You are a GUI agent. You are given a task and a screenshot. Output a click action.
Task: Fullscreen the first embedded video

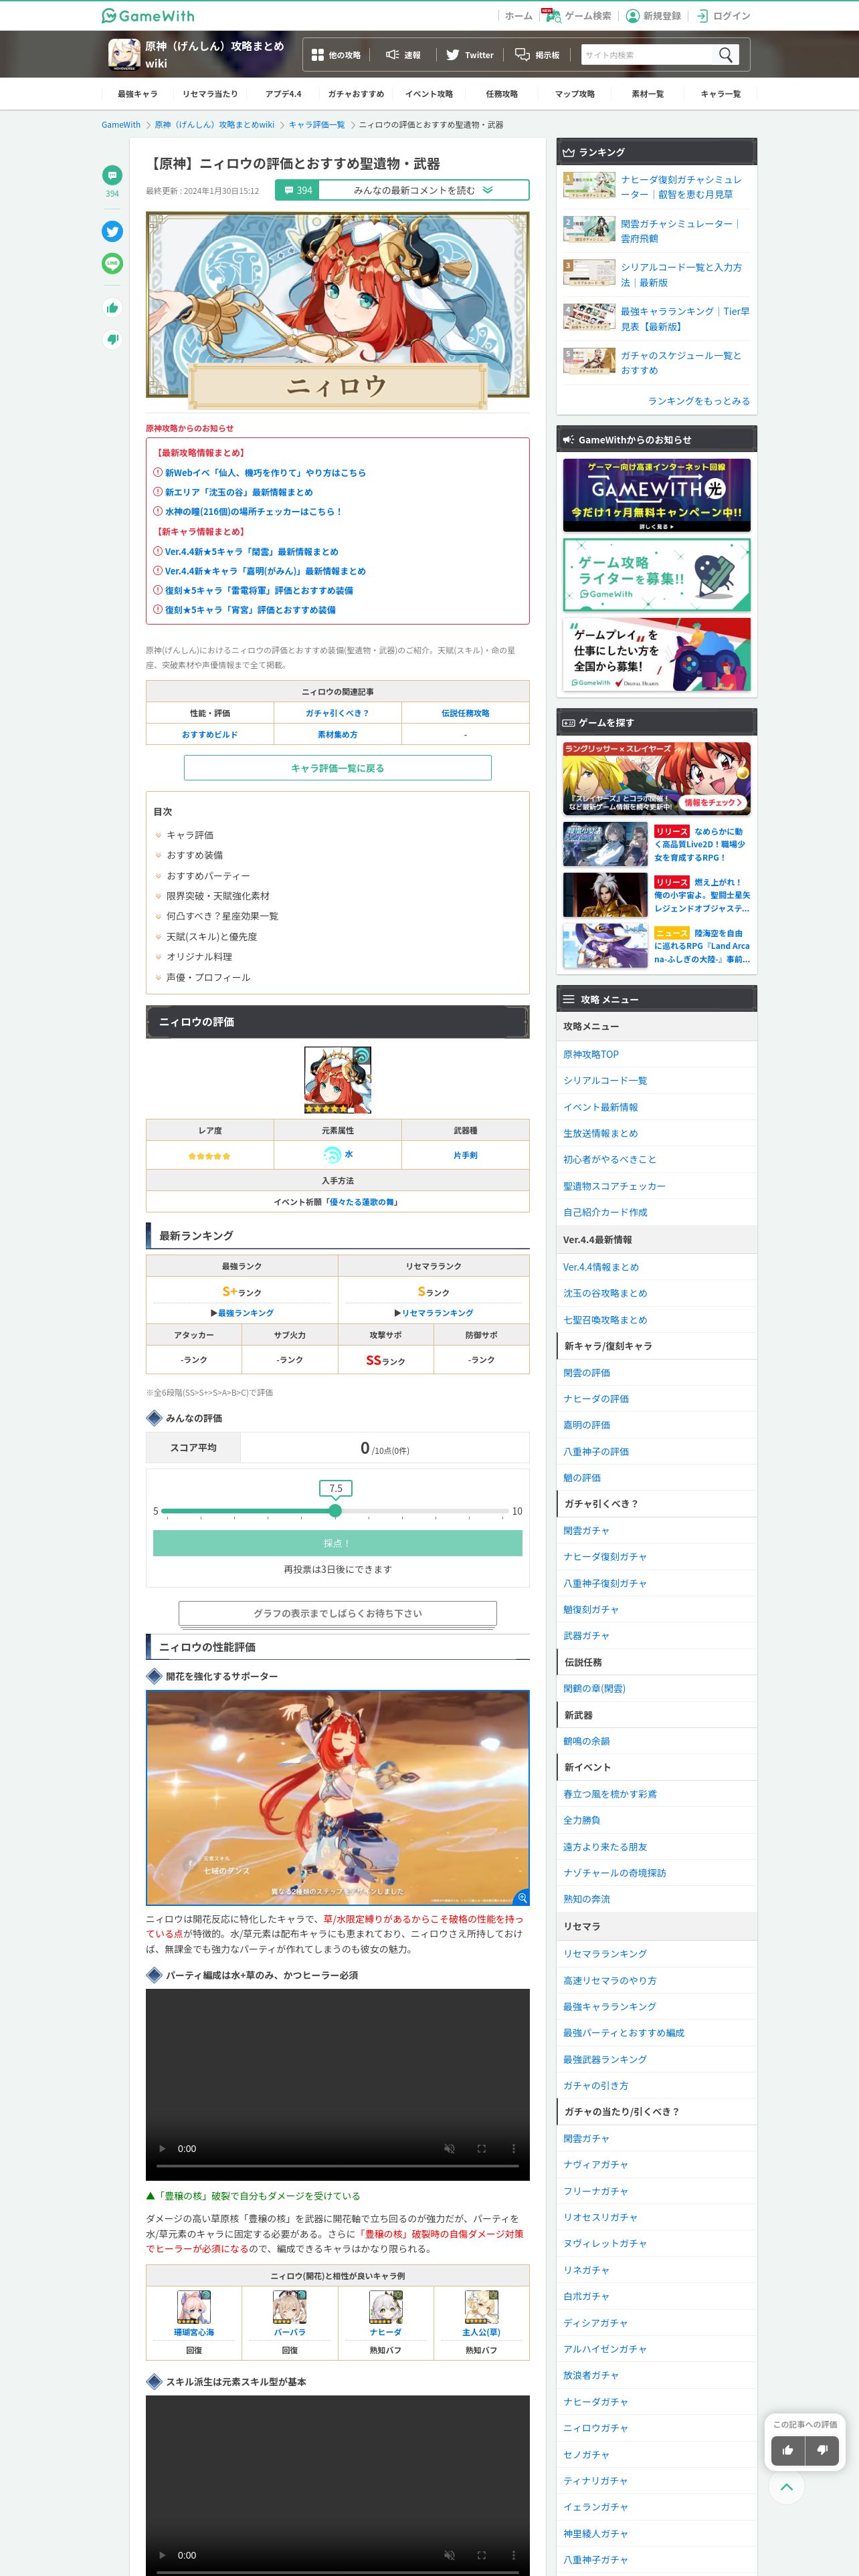coord(481,2148)
